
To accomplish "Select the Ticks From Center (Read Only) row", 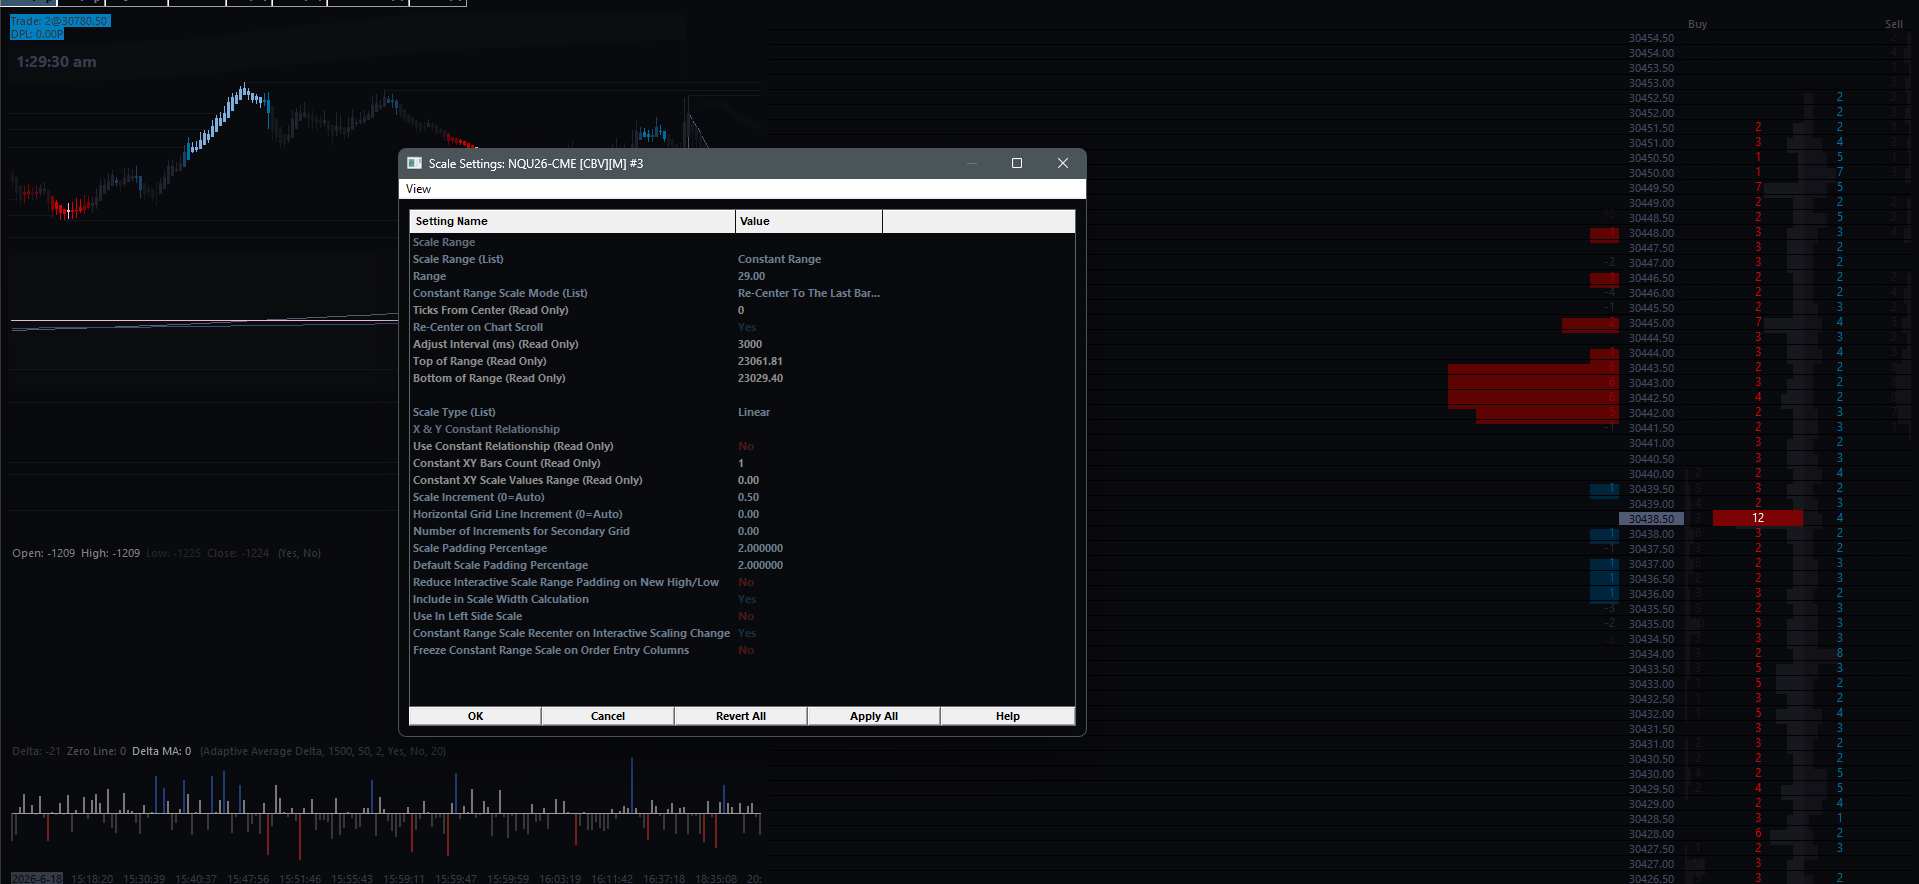I will (742, 310).
